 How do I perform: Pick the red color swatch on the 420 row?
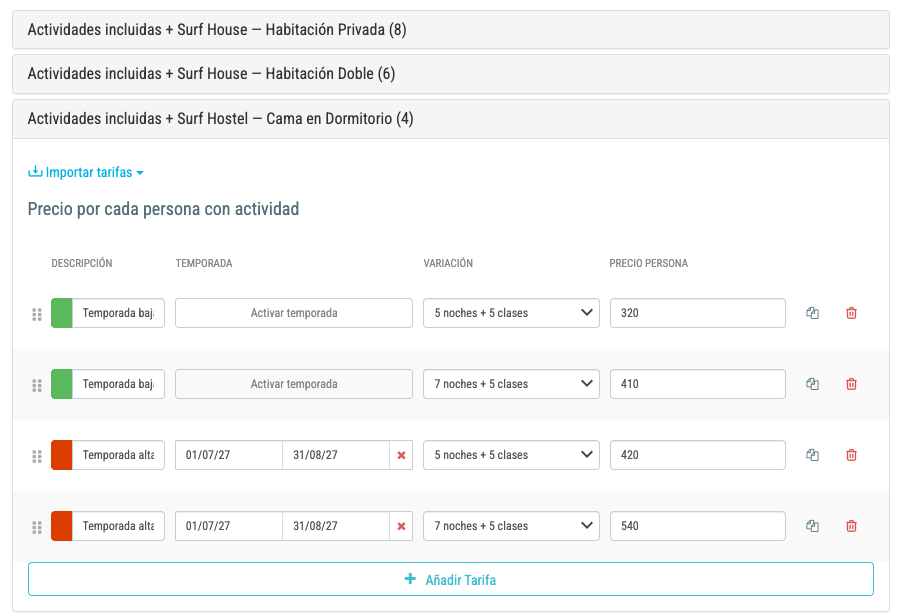click(62, 455)
